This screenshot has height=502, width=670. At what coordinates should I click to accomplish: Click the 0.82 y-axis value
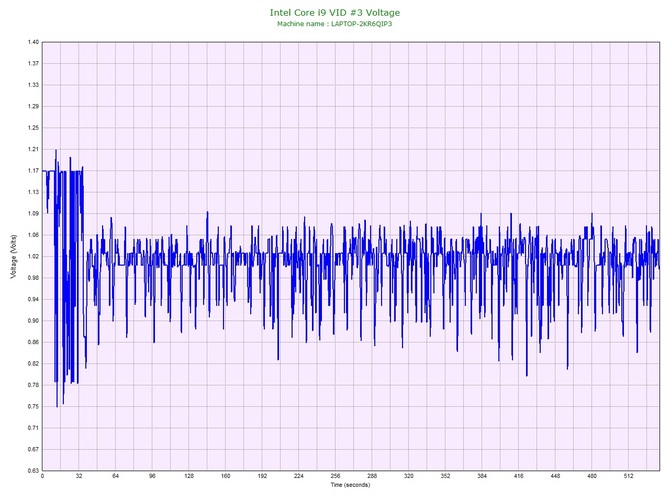[33, 364]
